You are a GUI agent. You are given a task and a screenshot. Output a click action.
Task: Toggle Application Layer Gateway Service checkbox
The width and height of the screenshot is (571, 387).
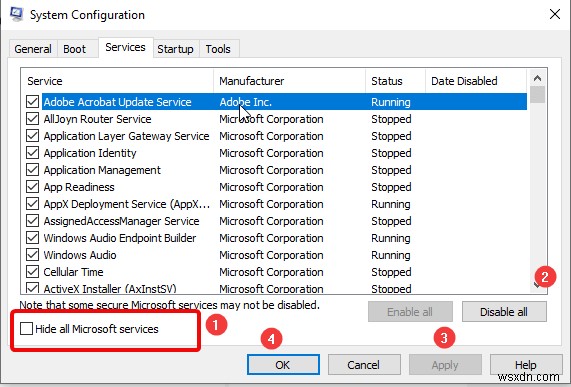coord(32,136)
